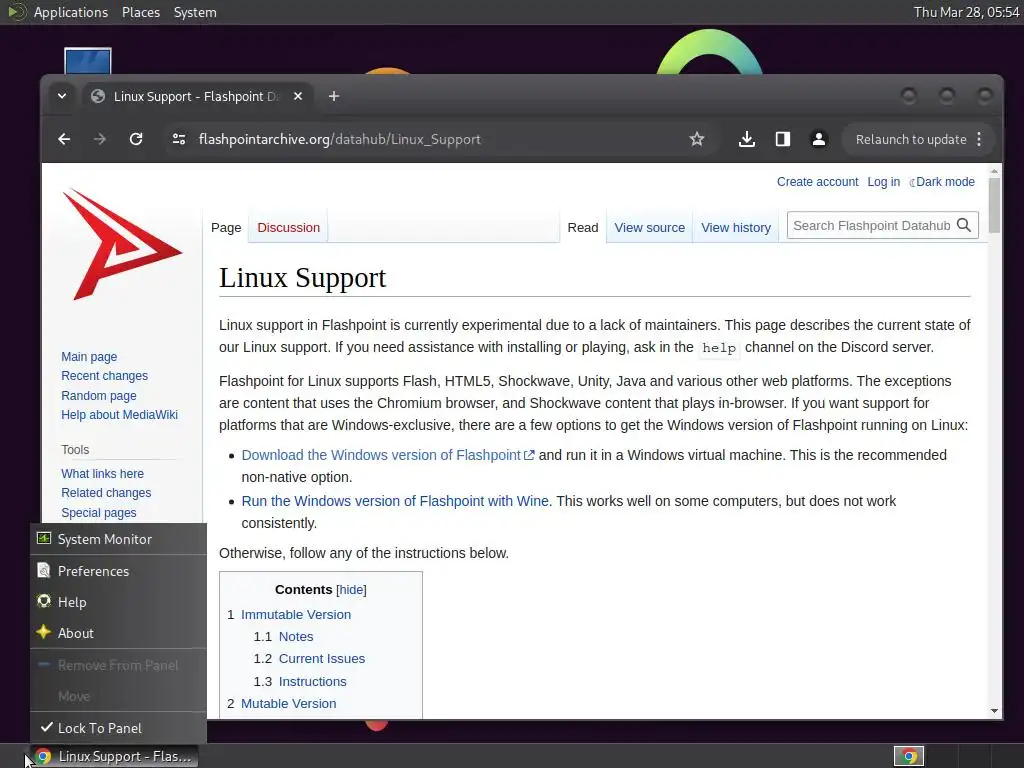The image size is (1024, 768).
Task: Click Linux Support taskbar window button
Action: pyautogui.click(x=115, y=756)
